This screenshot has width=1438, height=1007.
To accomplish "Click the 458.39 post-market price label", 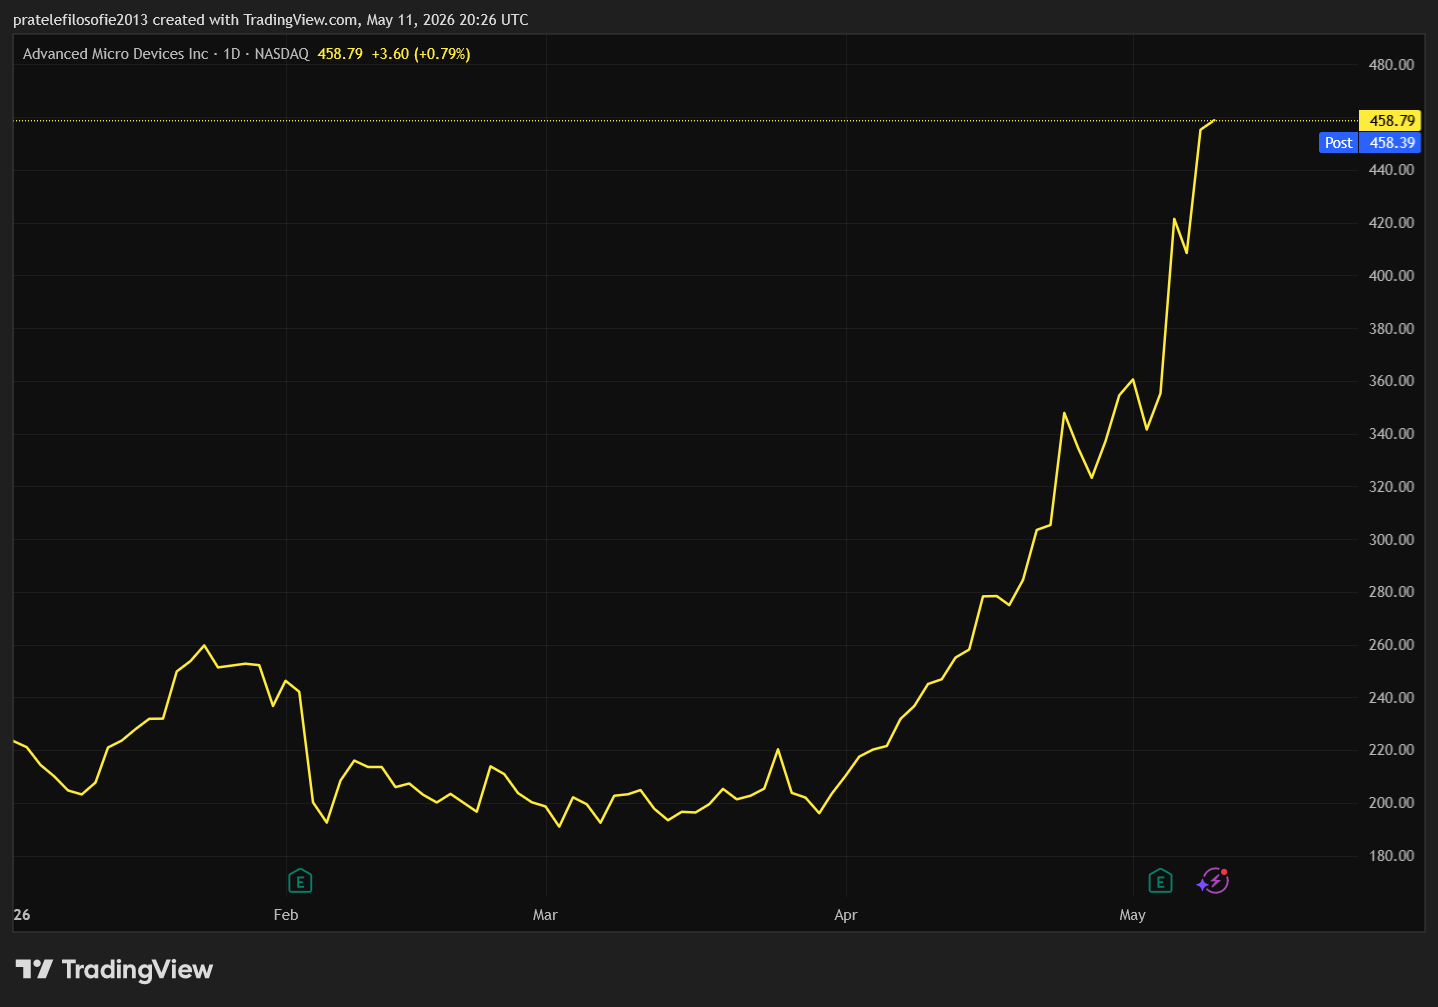I will 1390,142.
